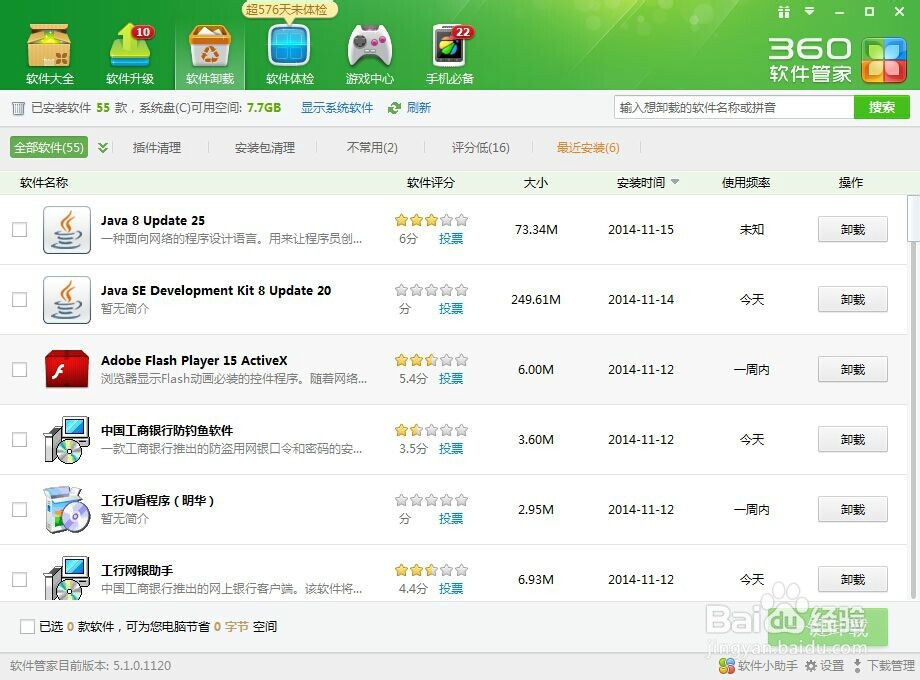Screen dimensions: 920x680
Task: Click 投票 link for Java 8 Update 25
Action: click(451, 239)
